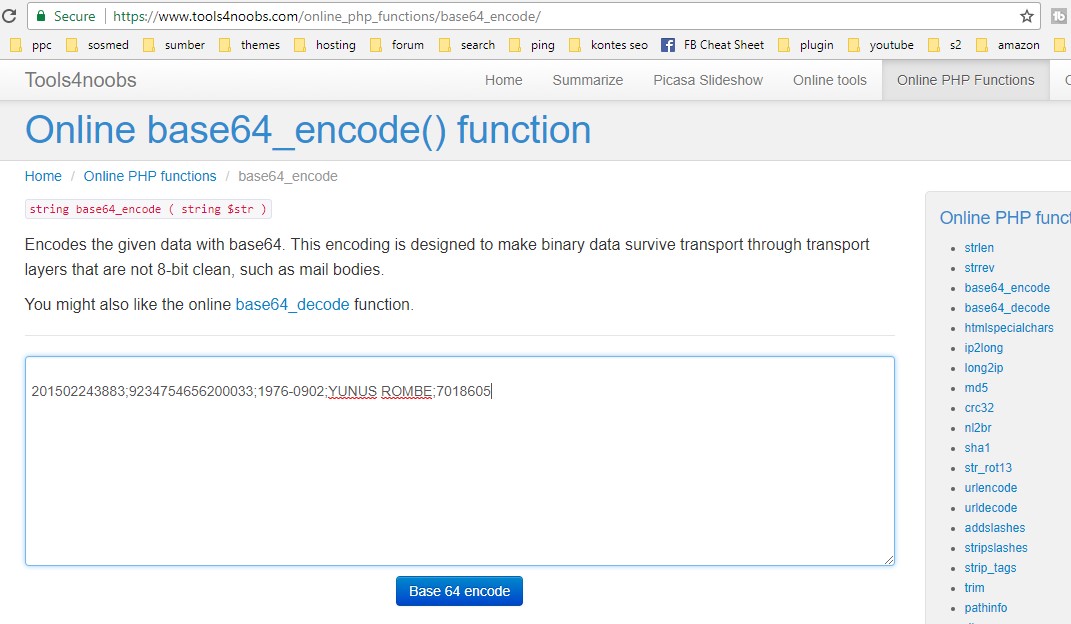The width and height of the screenshot is (1071, 624).
Task: Select the Online PHP Functions nav tab
Action: [966, 80]
